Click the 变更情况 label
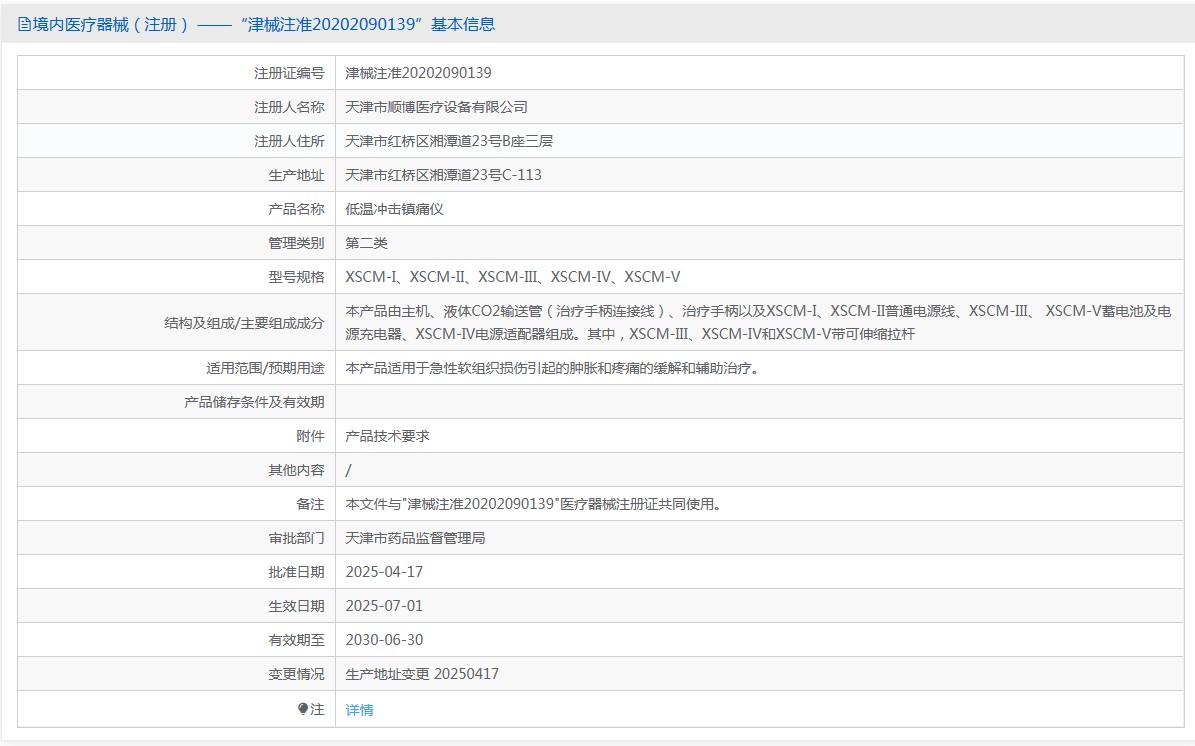 click(x=296, y=674)
